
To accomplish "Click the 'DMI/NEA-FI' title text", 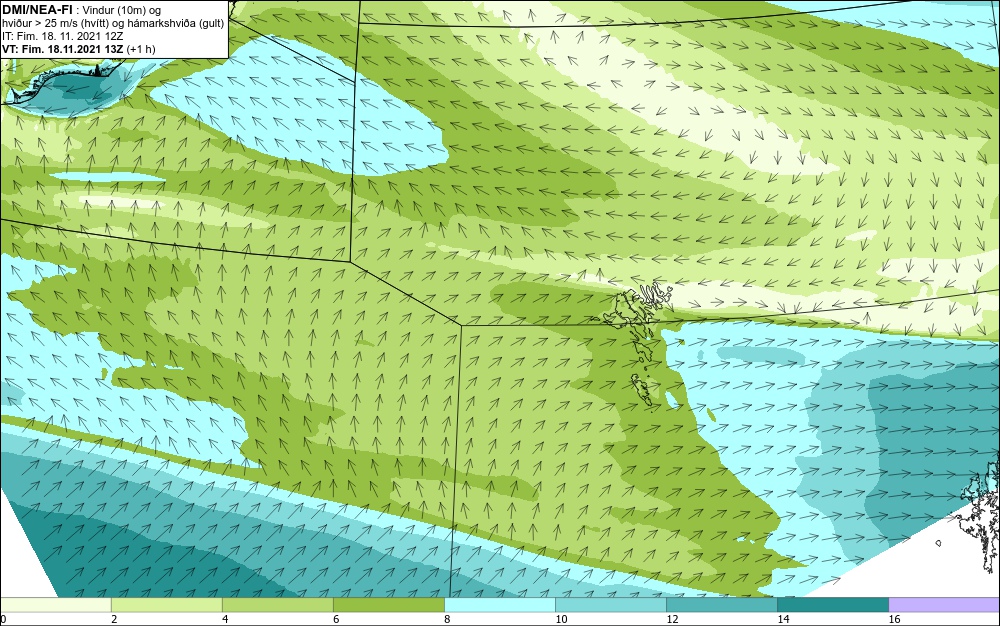I will [37, 9].
